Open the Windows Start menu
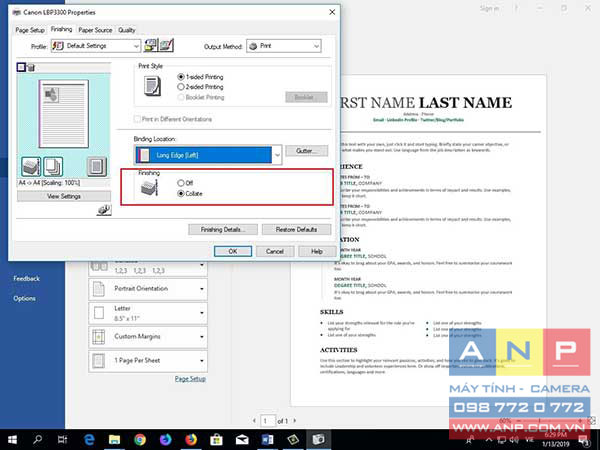The width and height of the screenshot is (600, 450). point(12,440)
